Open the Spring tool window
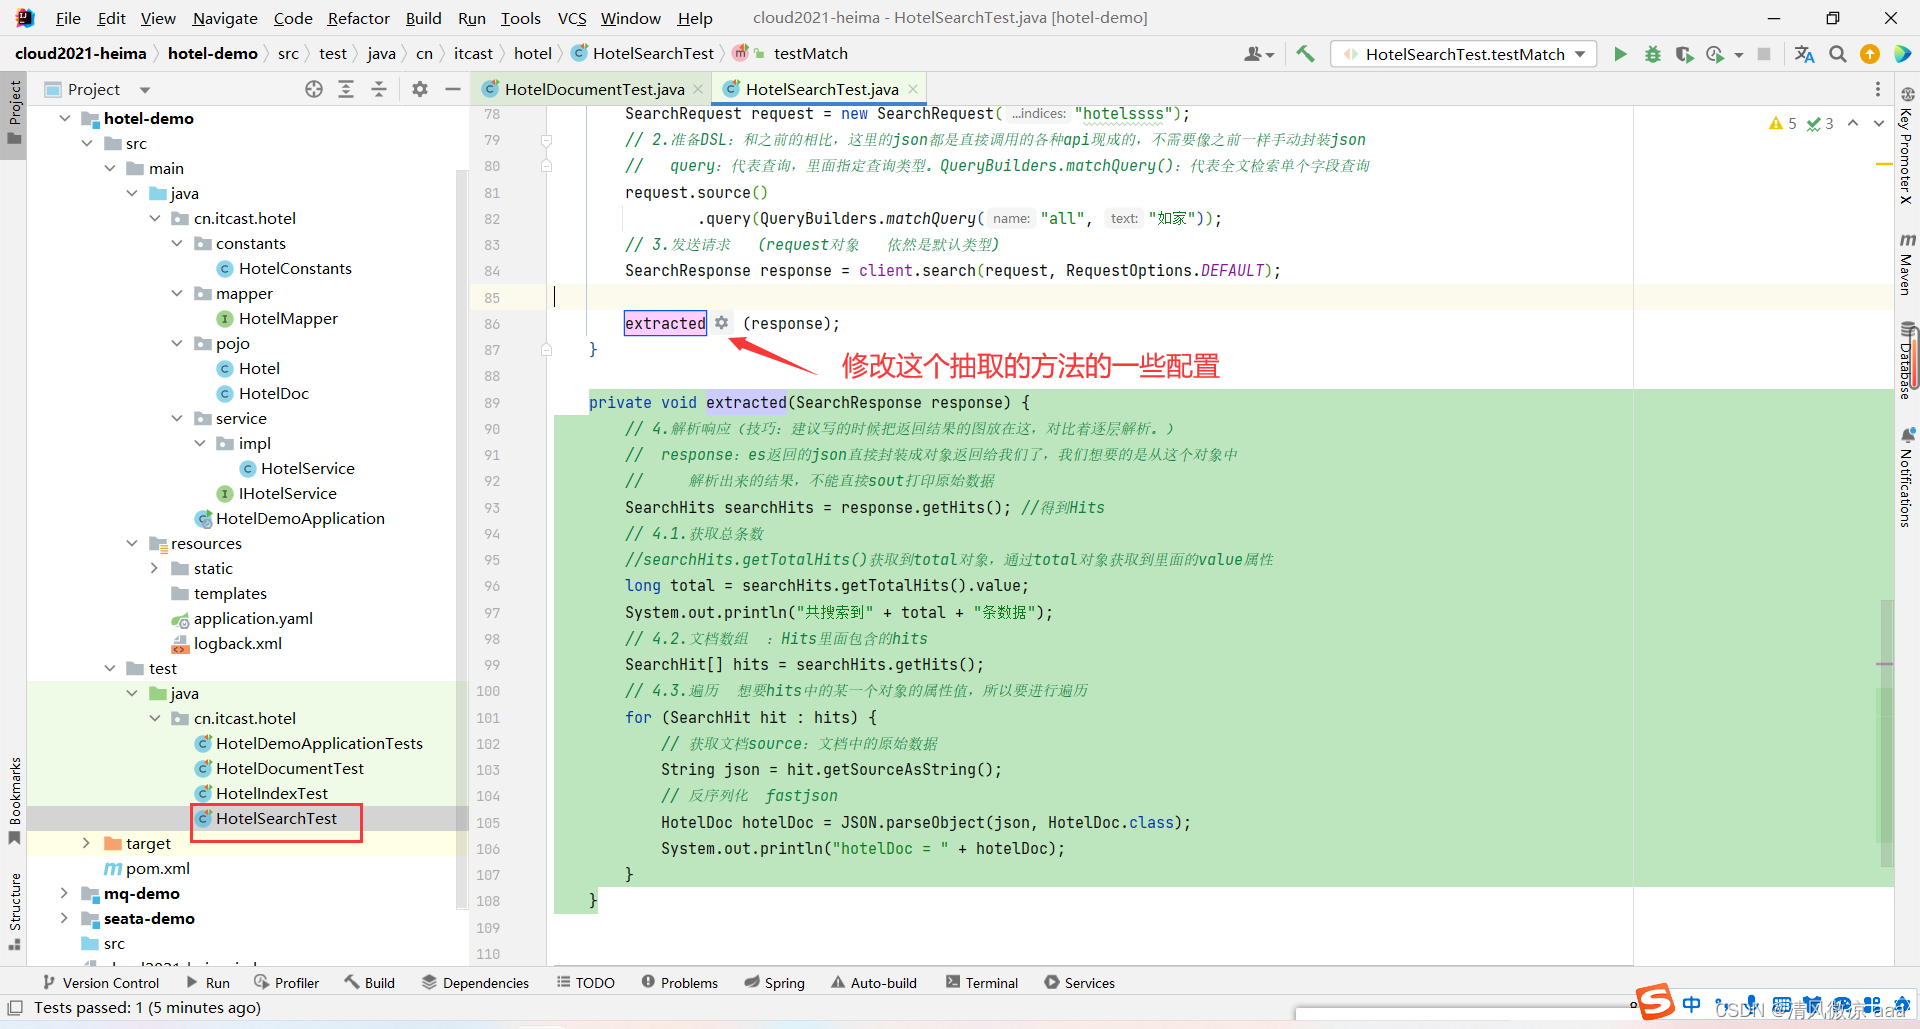 click(774, 983)
